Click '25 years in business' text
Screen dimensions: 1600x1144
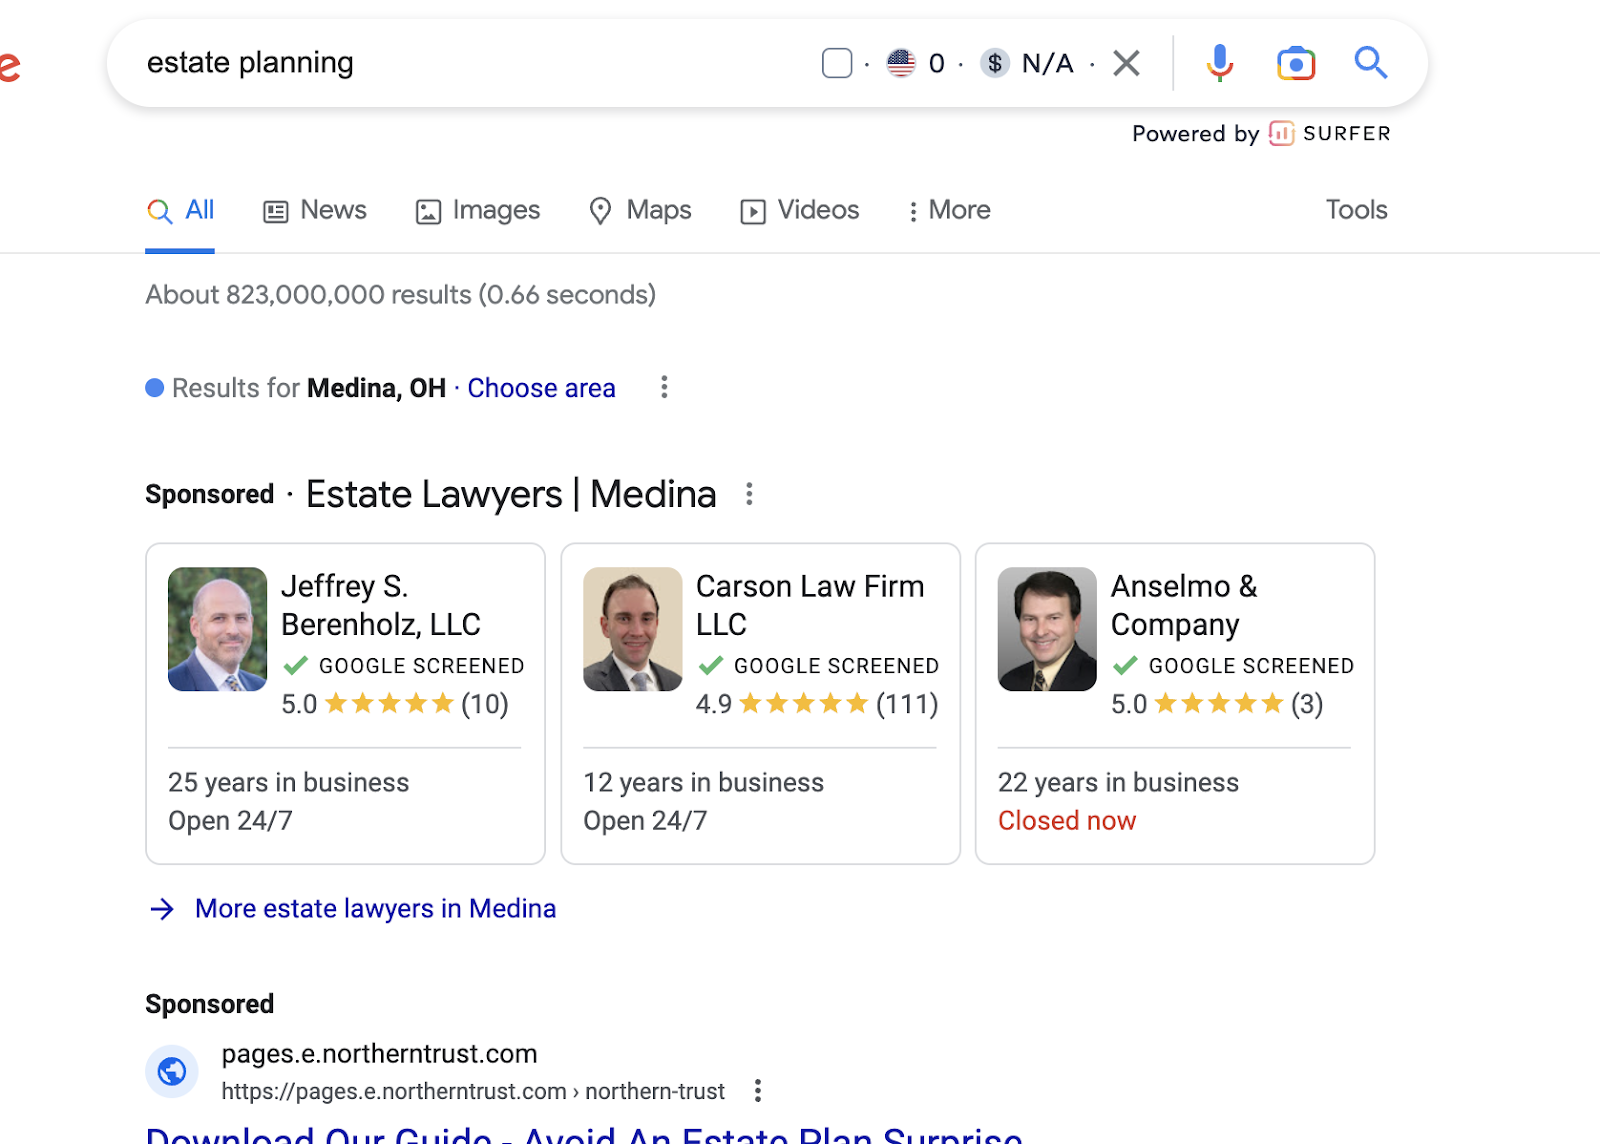288,782
